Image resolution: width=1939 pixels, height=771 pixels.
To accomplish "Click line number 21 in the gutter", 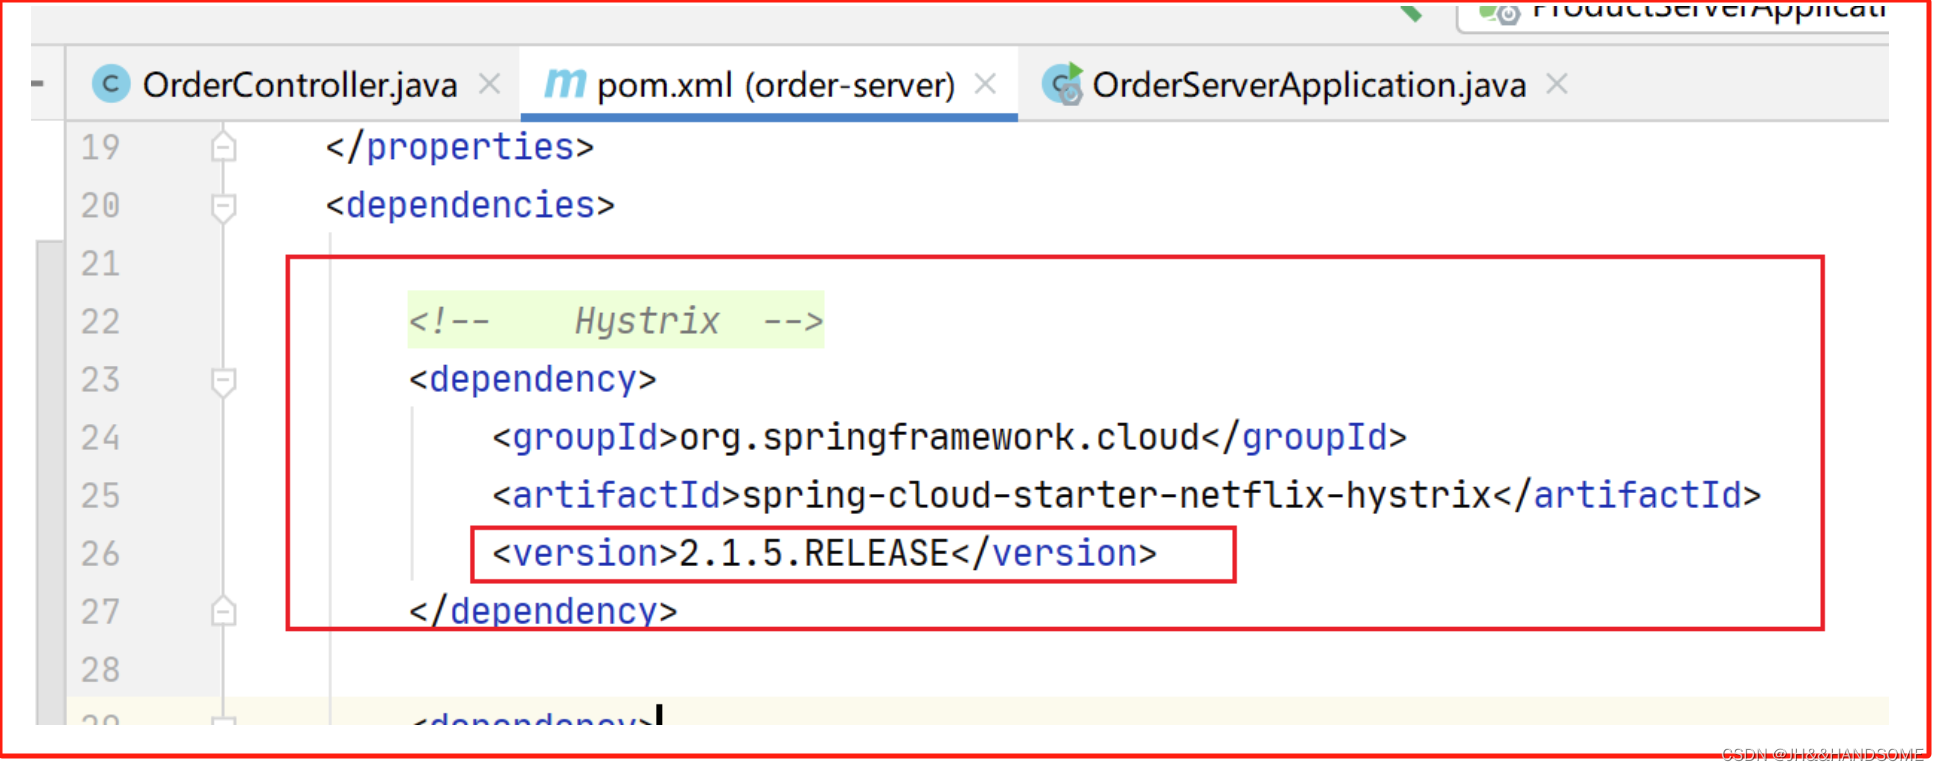I will click(x=100, y=263).
